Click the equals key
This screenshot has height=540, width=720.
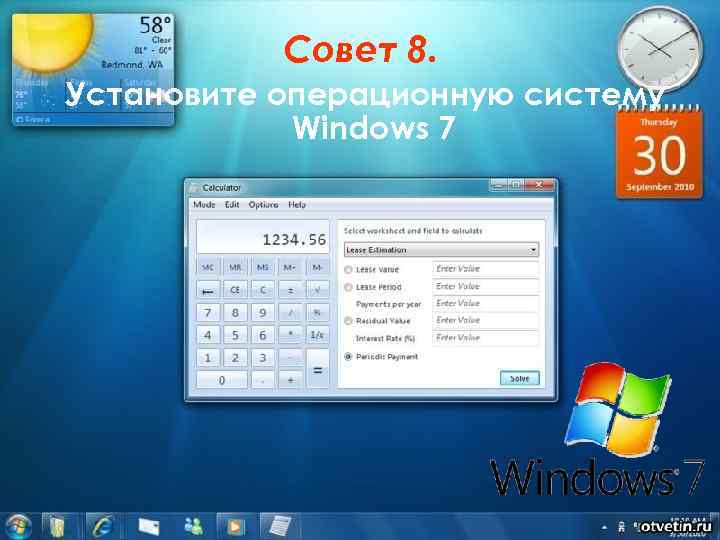tap(317, 369)
